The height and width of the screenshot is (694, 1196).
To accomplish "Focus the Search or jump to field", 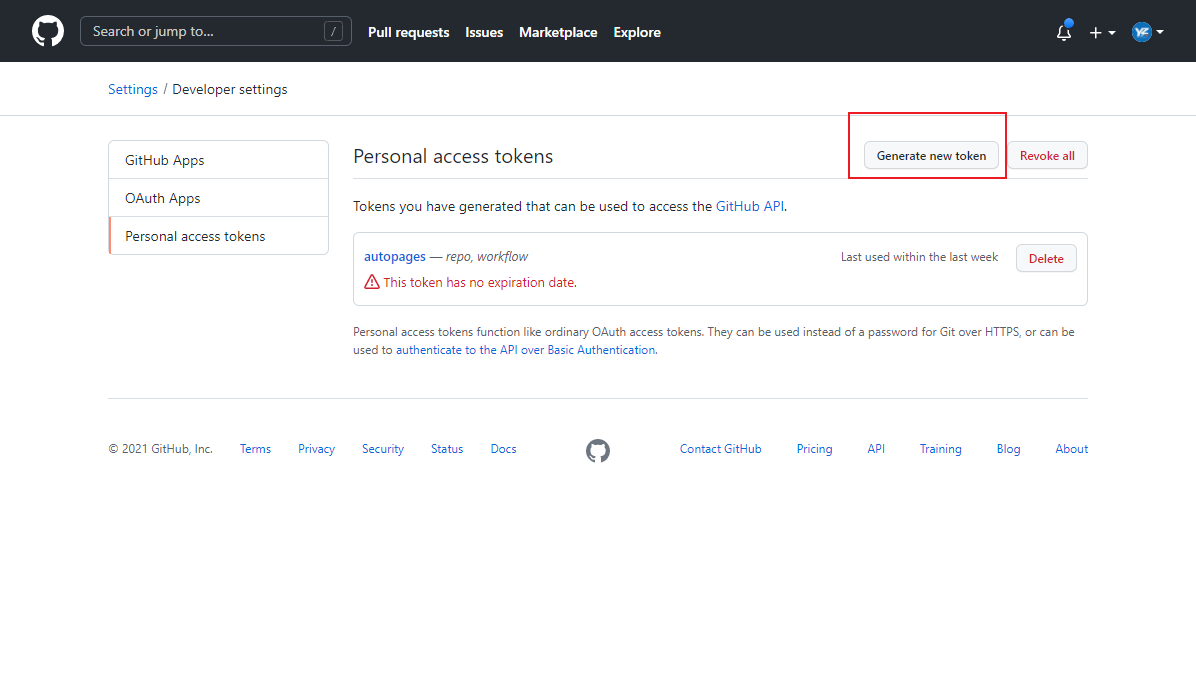I will 216,31.
